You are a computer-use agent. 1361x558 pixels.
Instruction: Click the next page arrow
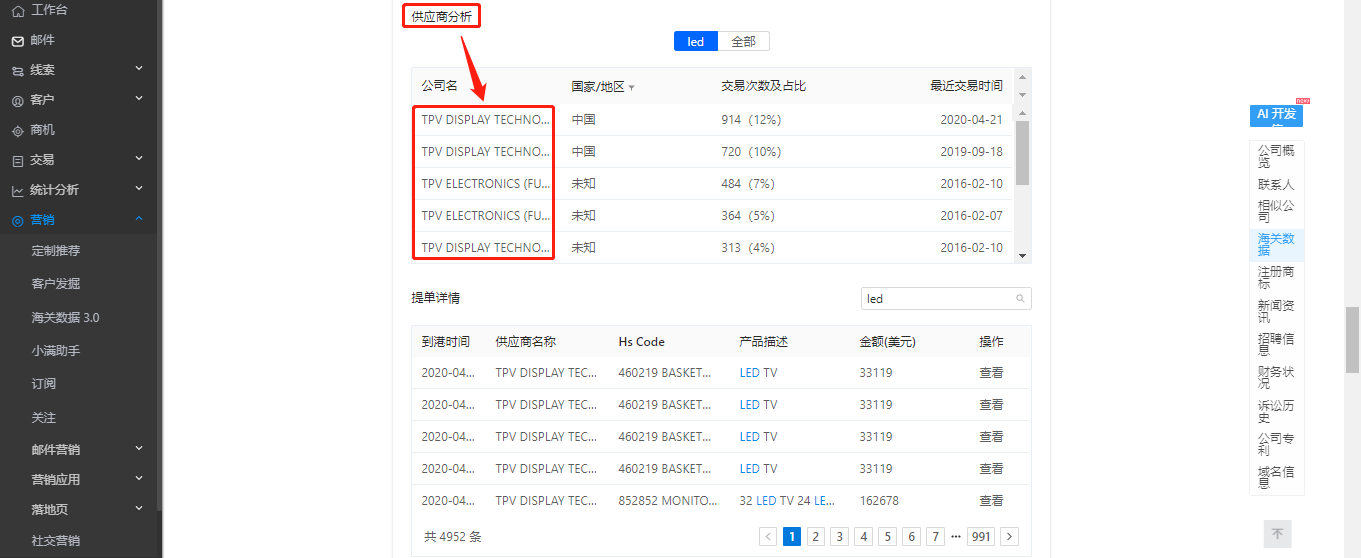pos(1010,537)
